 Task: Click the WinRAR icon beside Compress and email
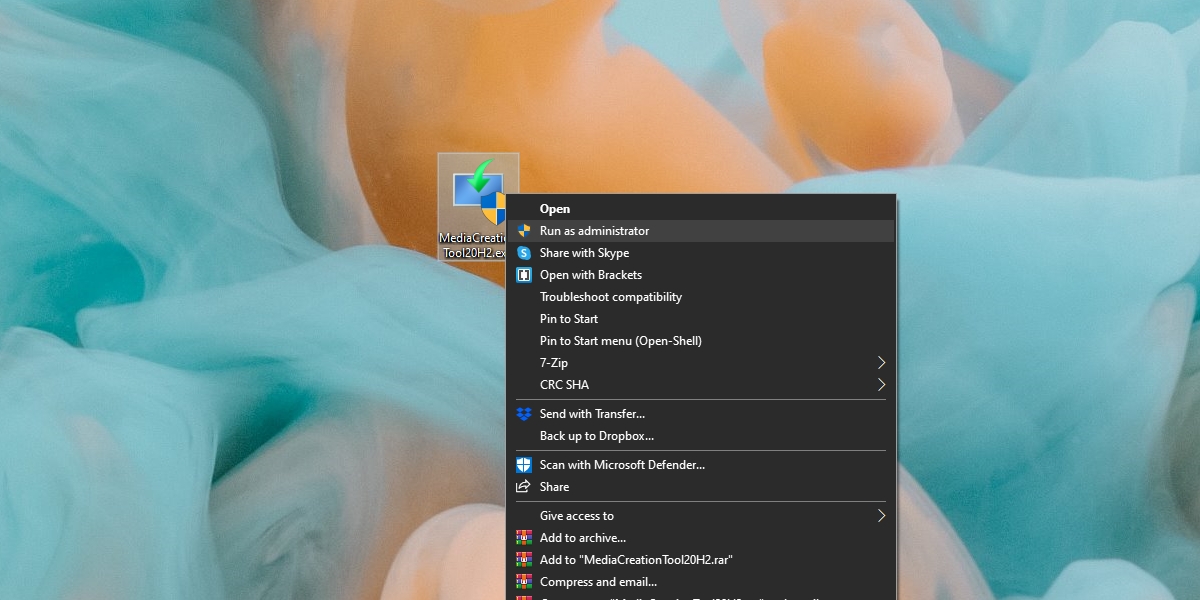click(x=523, y=582)
